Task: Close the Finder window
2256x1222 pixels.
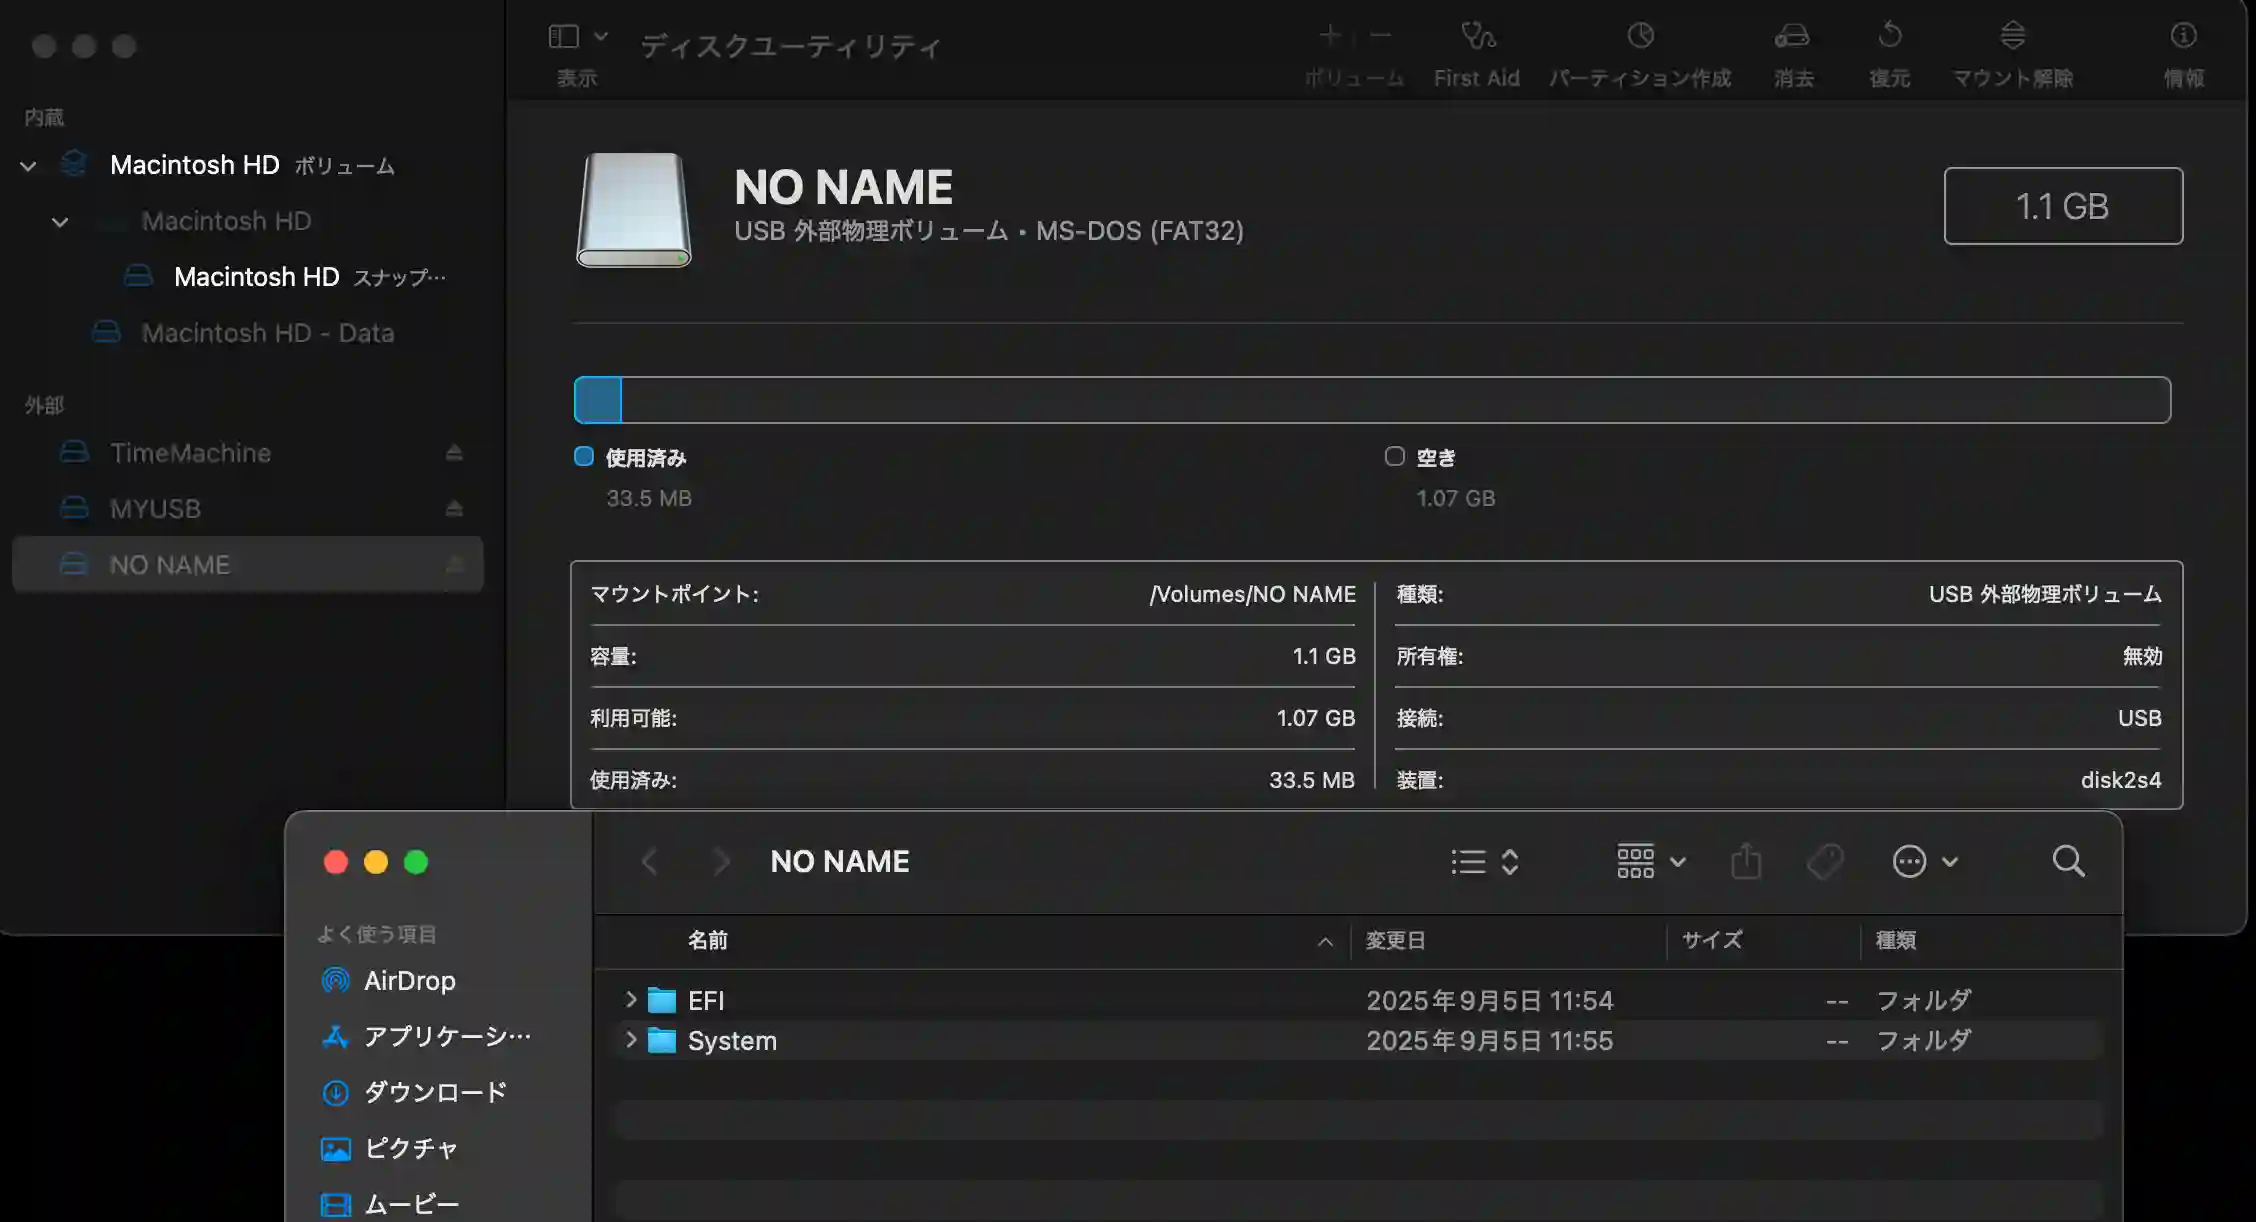Action: 336,862
